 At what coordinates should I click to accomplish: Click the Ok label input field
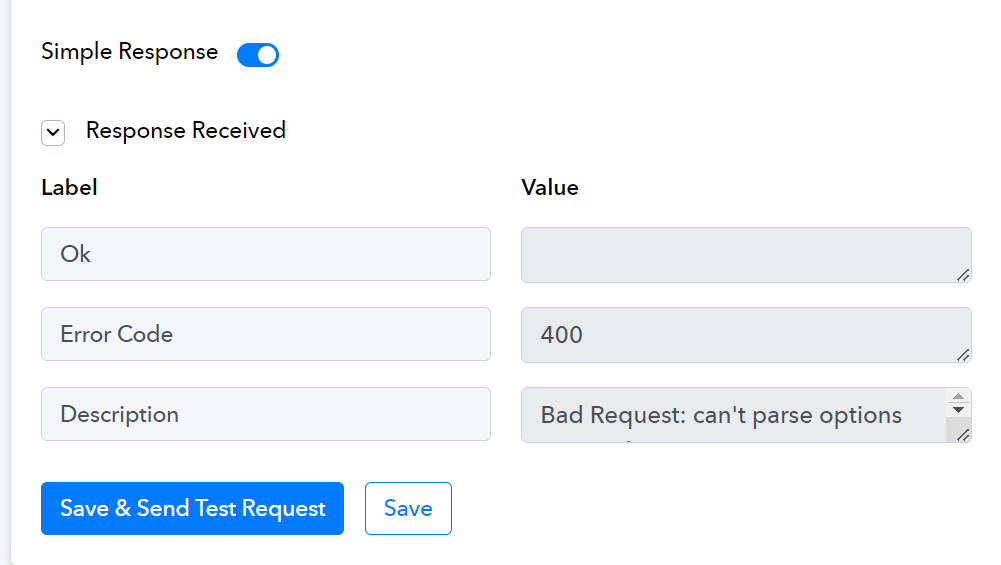click(x=266, y=254)
